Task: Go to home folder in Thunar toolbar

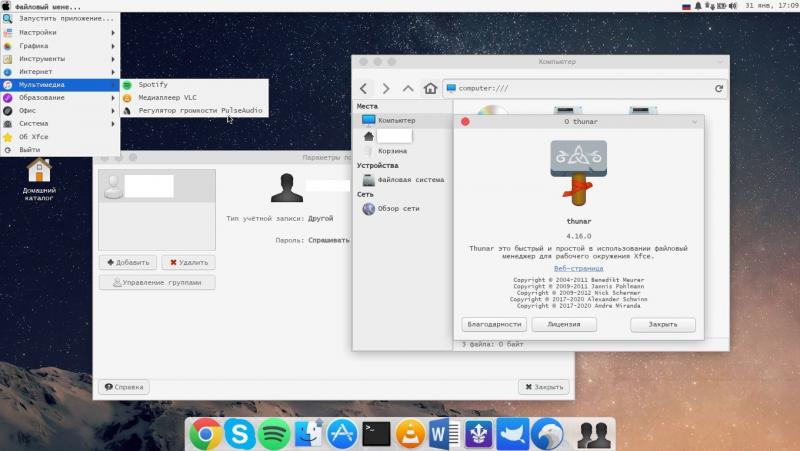Action: [x=430, y=88]
